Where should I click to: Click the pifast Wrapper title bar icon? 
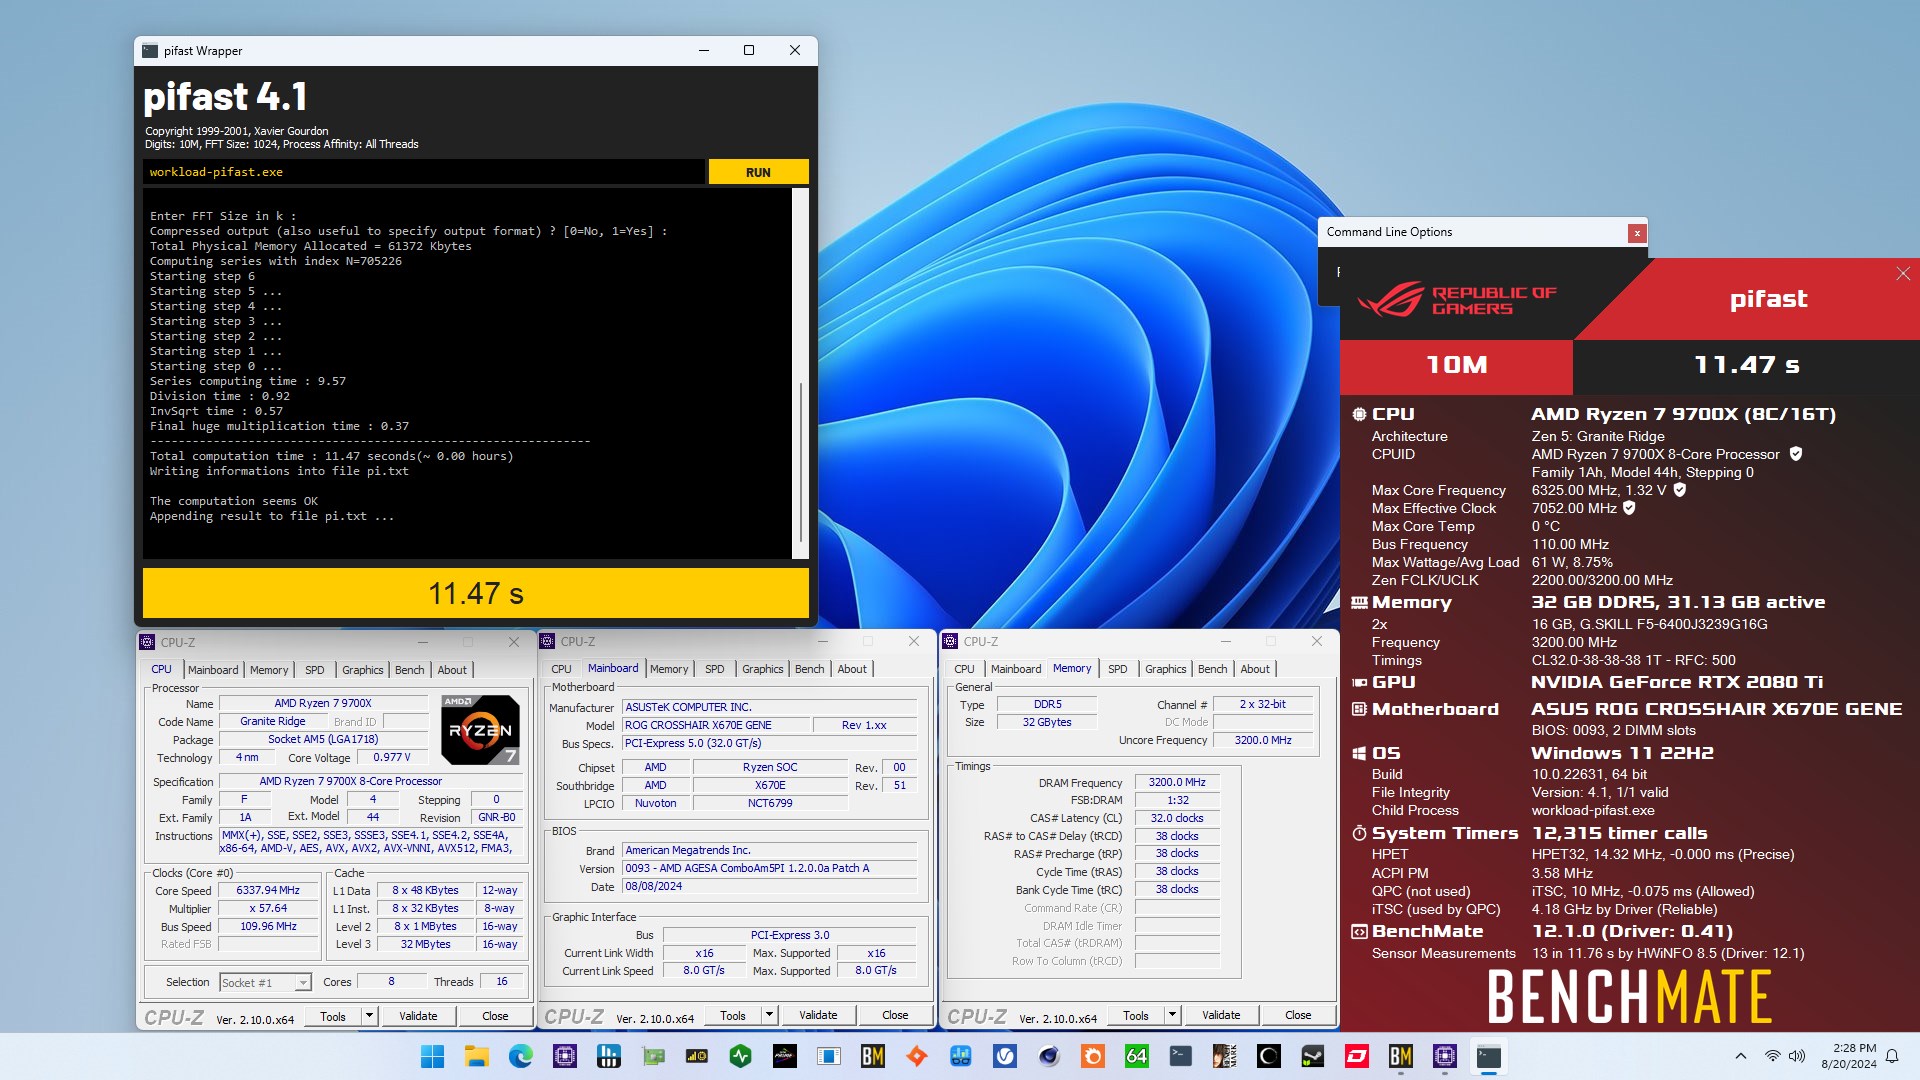click(150, 51)
